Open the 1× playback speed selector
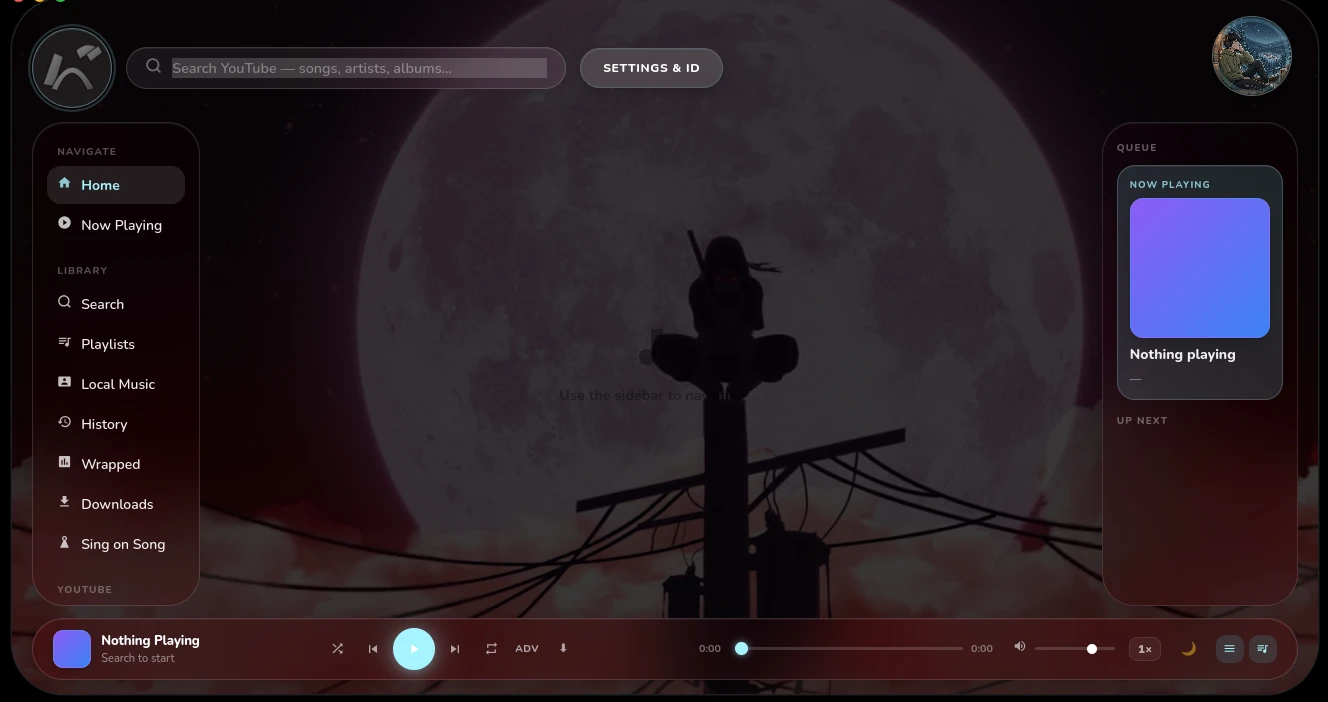This screenshot has height=702, width=1328. tap(1145, 649)
